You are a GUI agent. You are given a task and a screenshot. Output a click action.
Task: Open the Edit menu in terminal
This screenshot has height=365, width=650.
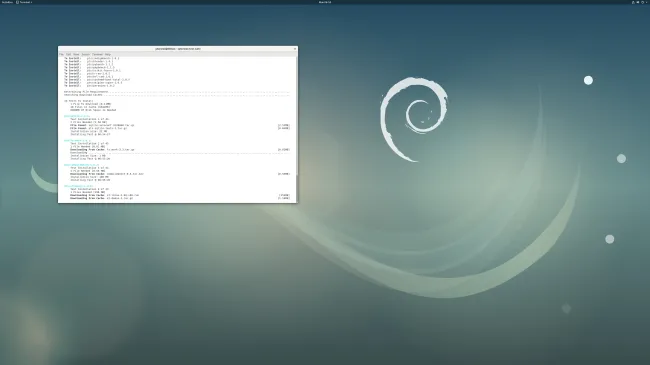68,54
